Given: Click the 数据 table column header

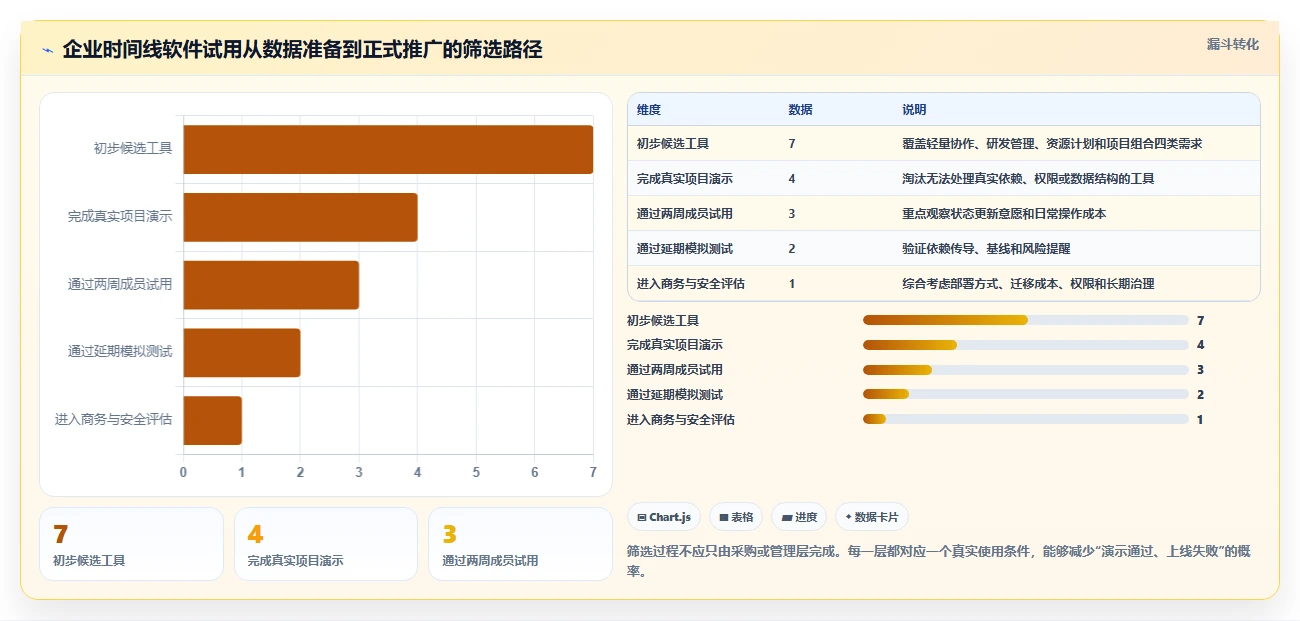Looking at the screenshot, I should (x=800, y=110).
